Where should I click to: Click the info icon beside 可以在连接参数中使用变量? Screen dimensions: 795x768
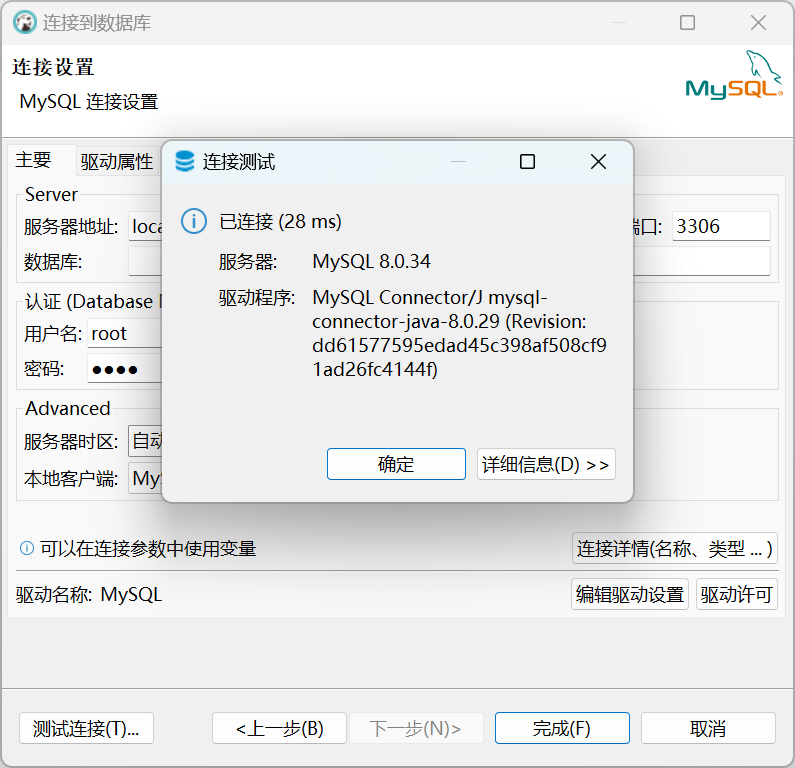(x=27, y=548)
